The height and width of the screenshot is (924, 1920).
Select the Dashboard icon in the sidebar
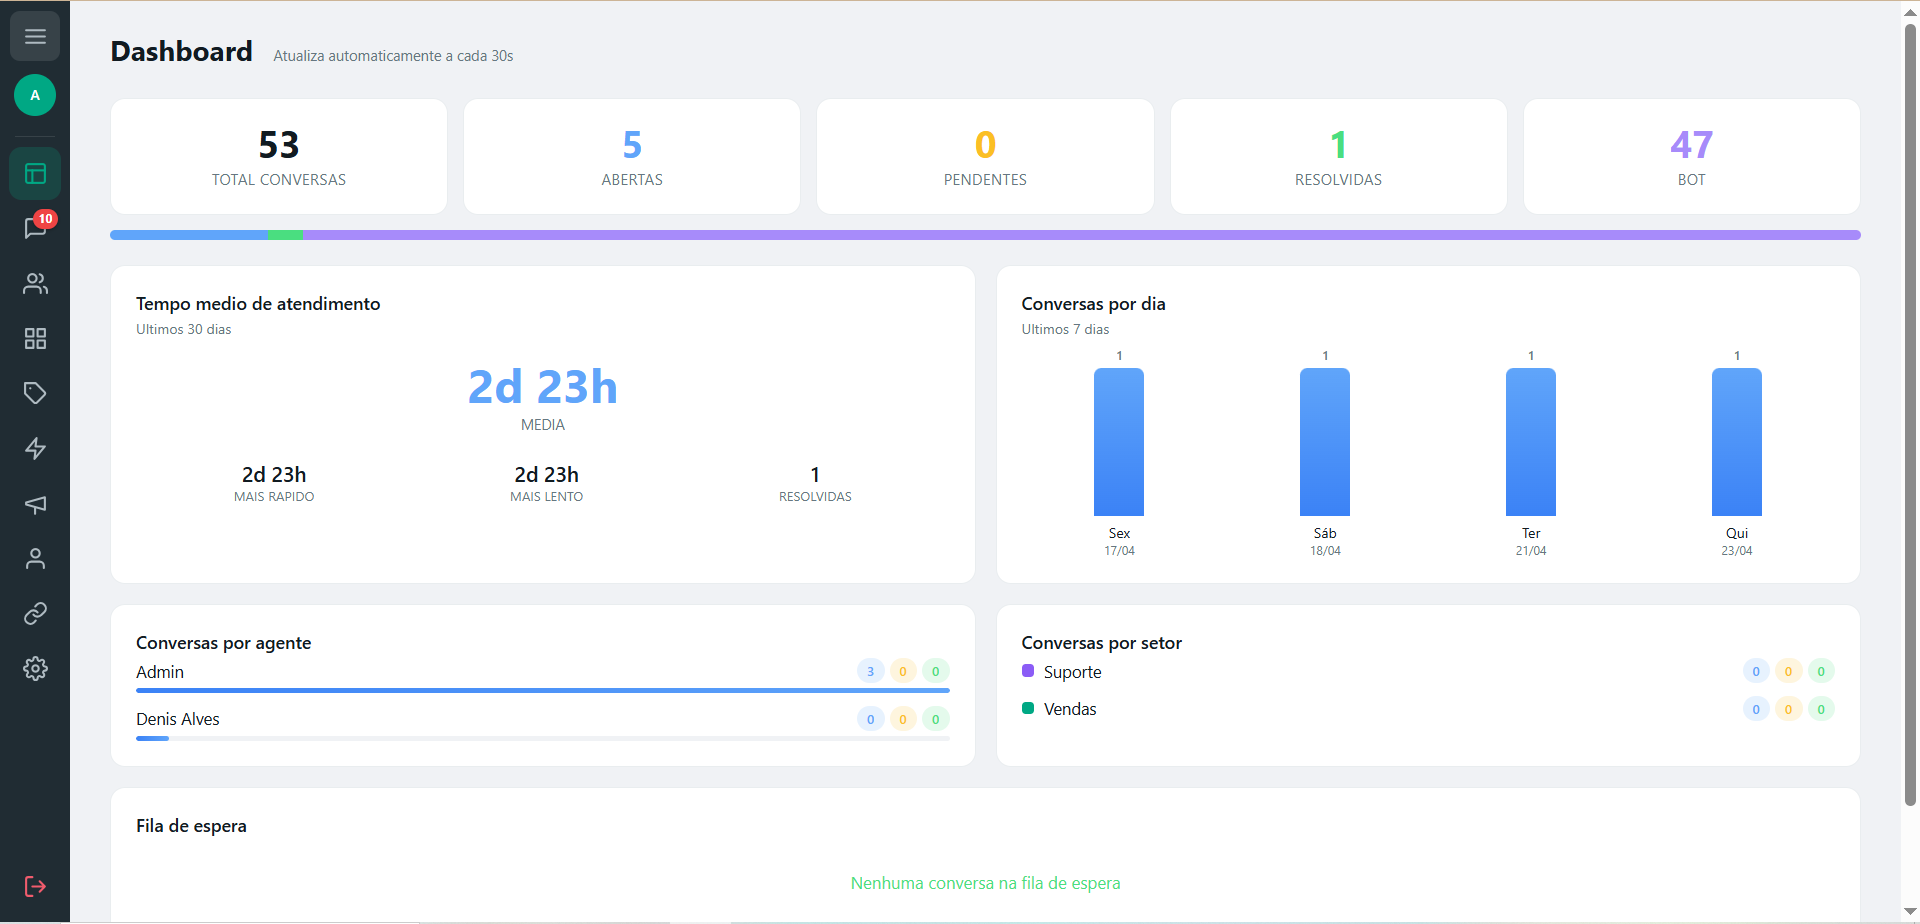pyautogui.click(x=36, y=173)
